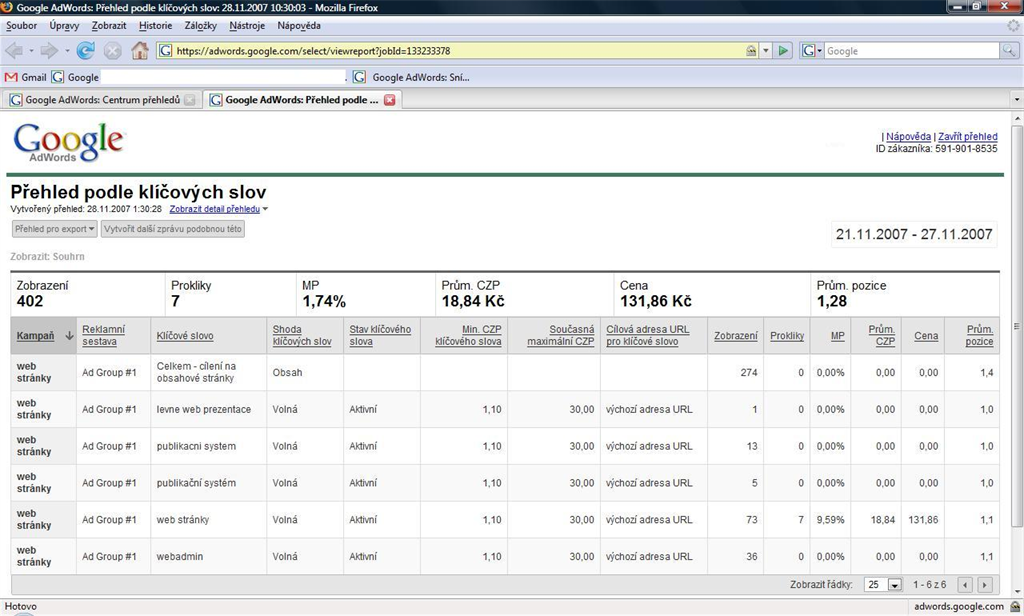Open the Zobrazit menu
This screenshot has width=1024, height=616.
(108, 25)
